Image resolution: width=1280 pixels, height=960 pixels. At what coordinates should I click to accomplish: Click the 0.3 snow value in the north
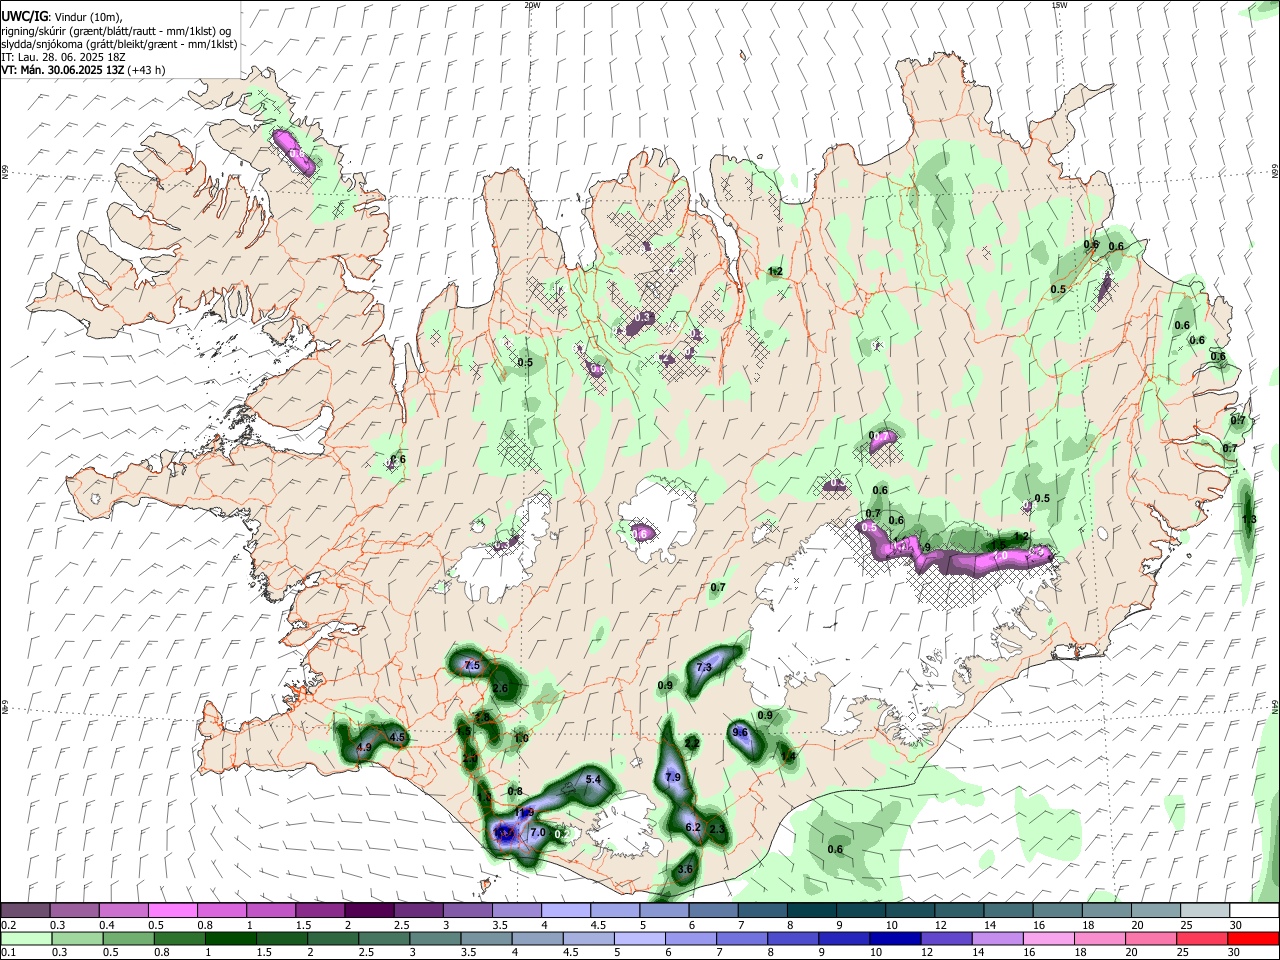coord(644,317)
